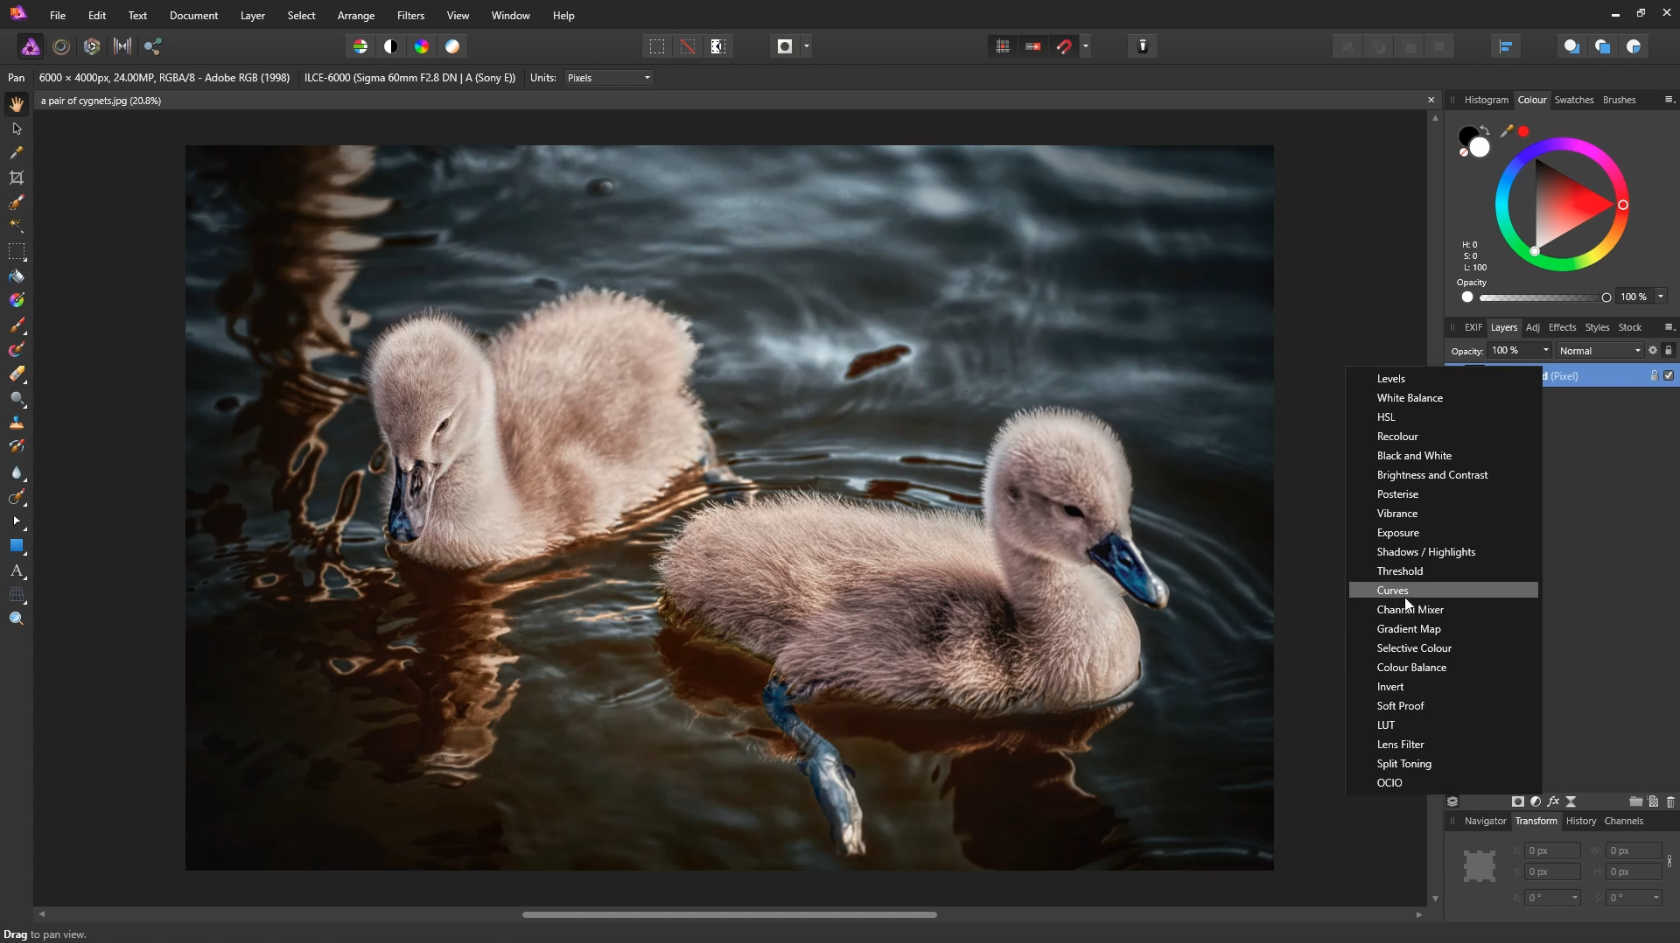Open the Filters menu

410,15
